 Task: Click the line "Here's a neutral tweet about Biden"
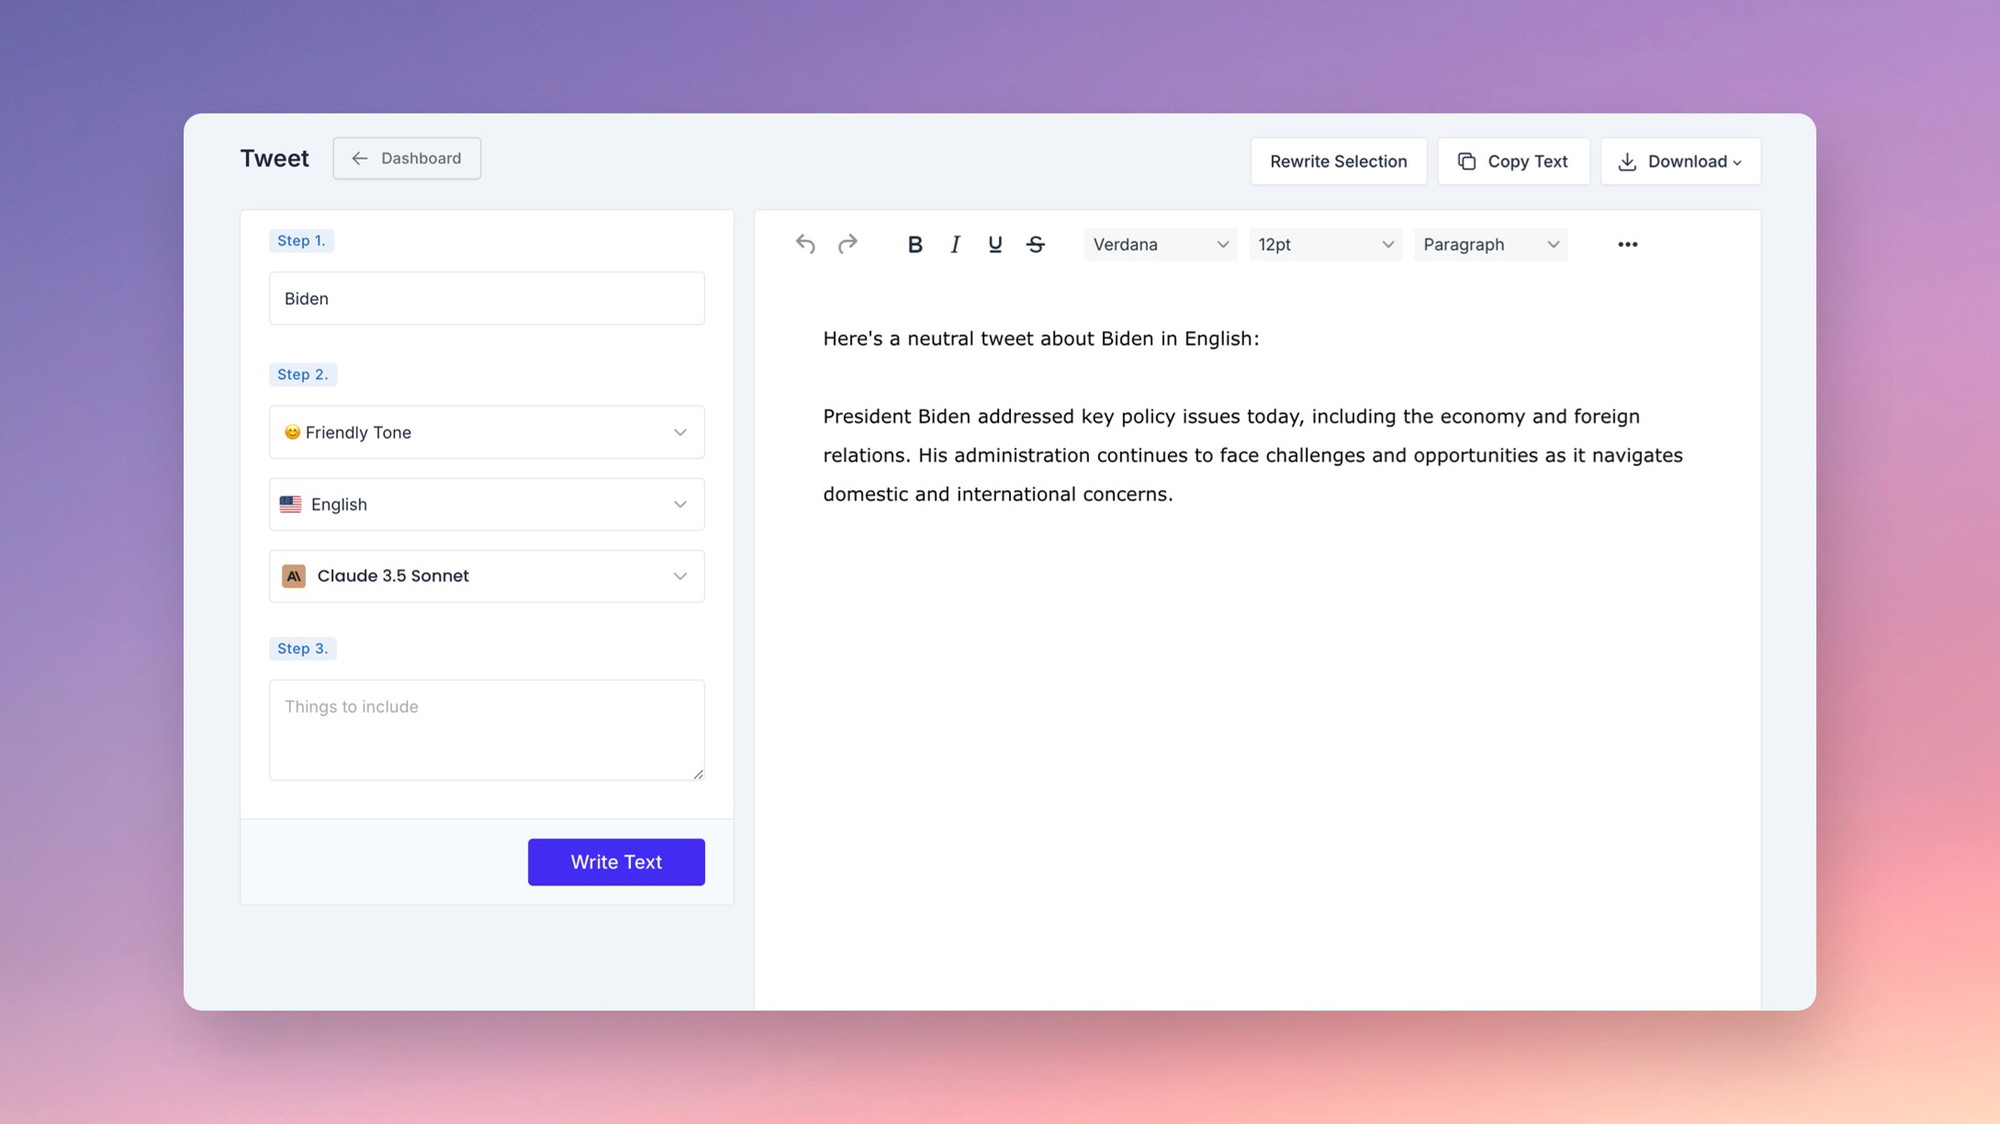[1041, 338]
